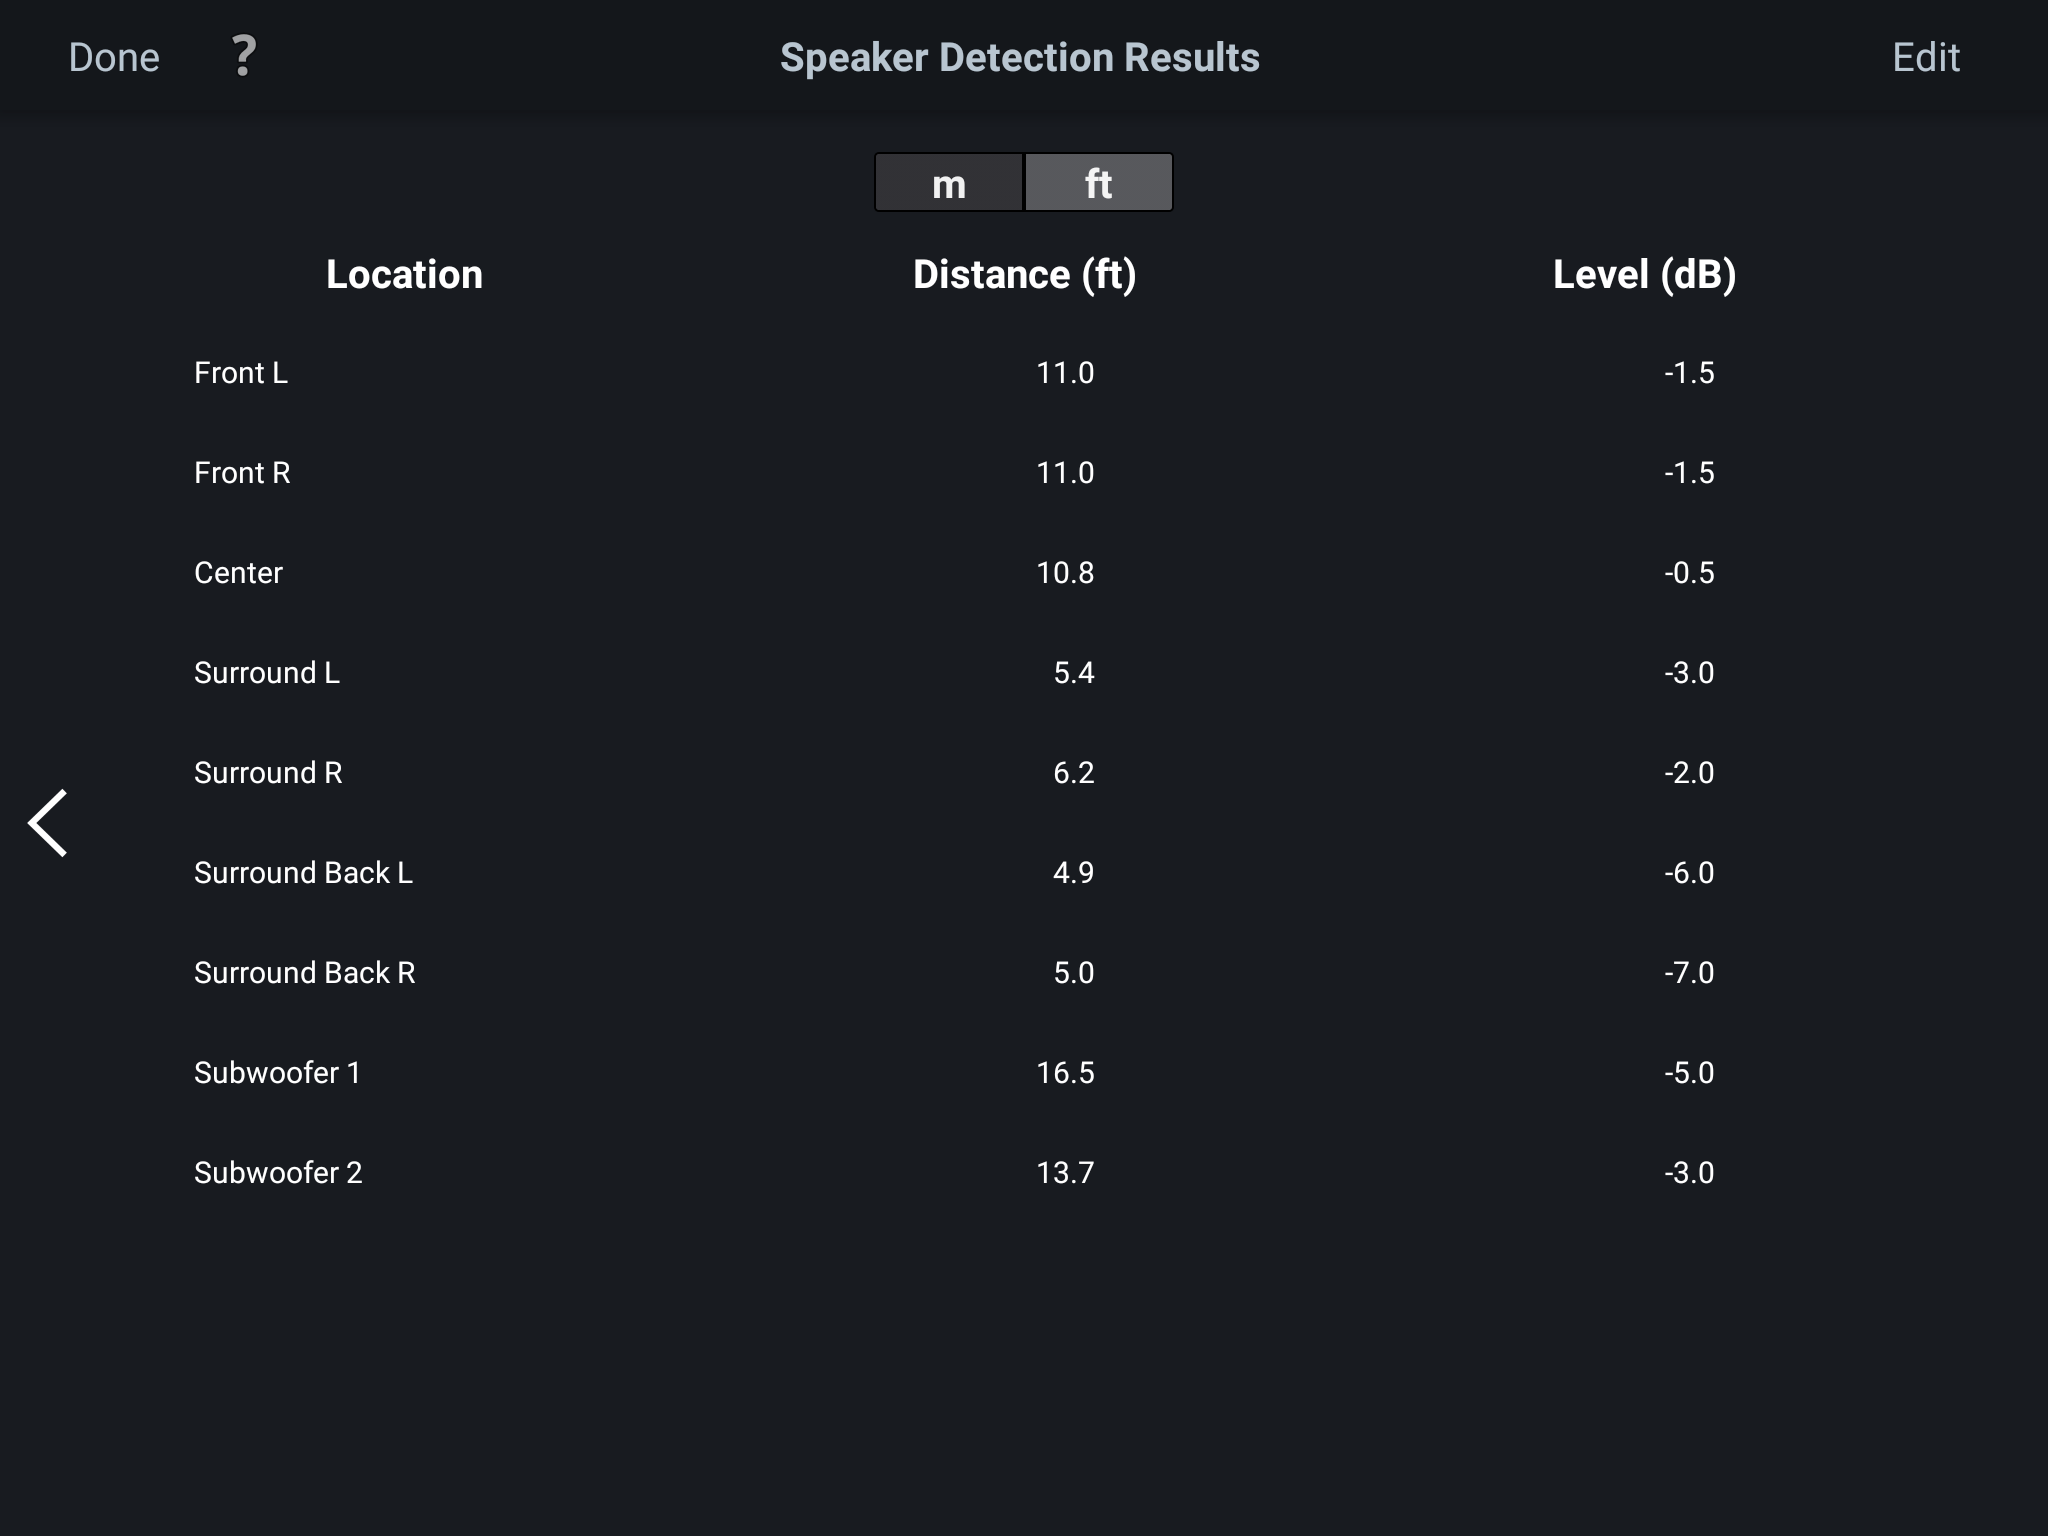Viewport: 2048px width, 1536px height.
Task: Select the ft unit toggle
Action: point(1098,183)
